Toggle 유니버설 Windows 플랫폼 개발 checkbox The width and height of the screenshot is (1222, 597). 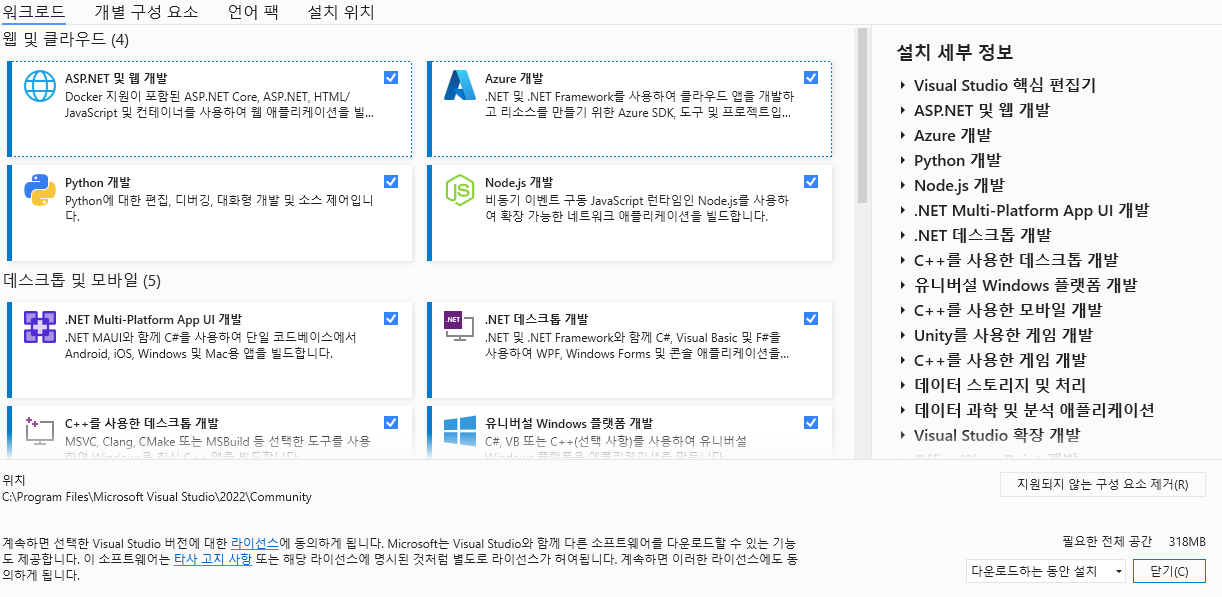pyautogui.click(x=811, y=422)
